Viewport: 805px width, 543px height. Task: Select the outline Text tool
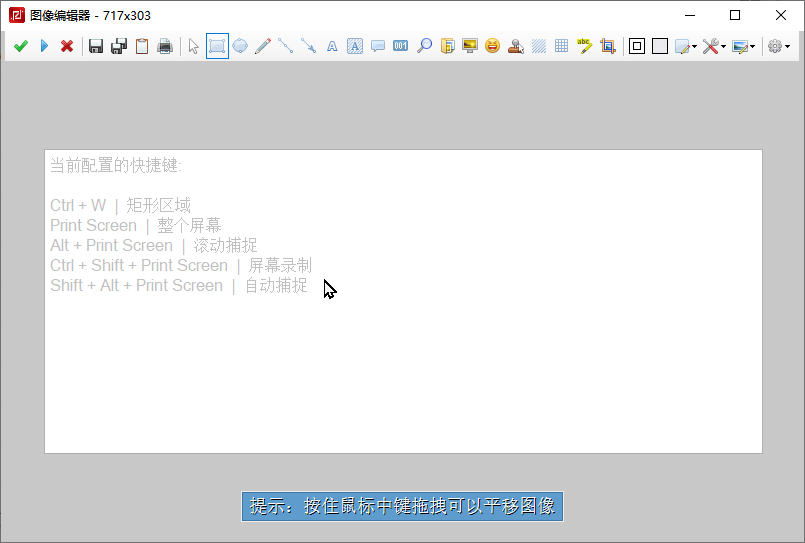point(332,46)
